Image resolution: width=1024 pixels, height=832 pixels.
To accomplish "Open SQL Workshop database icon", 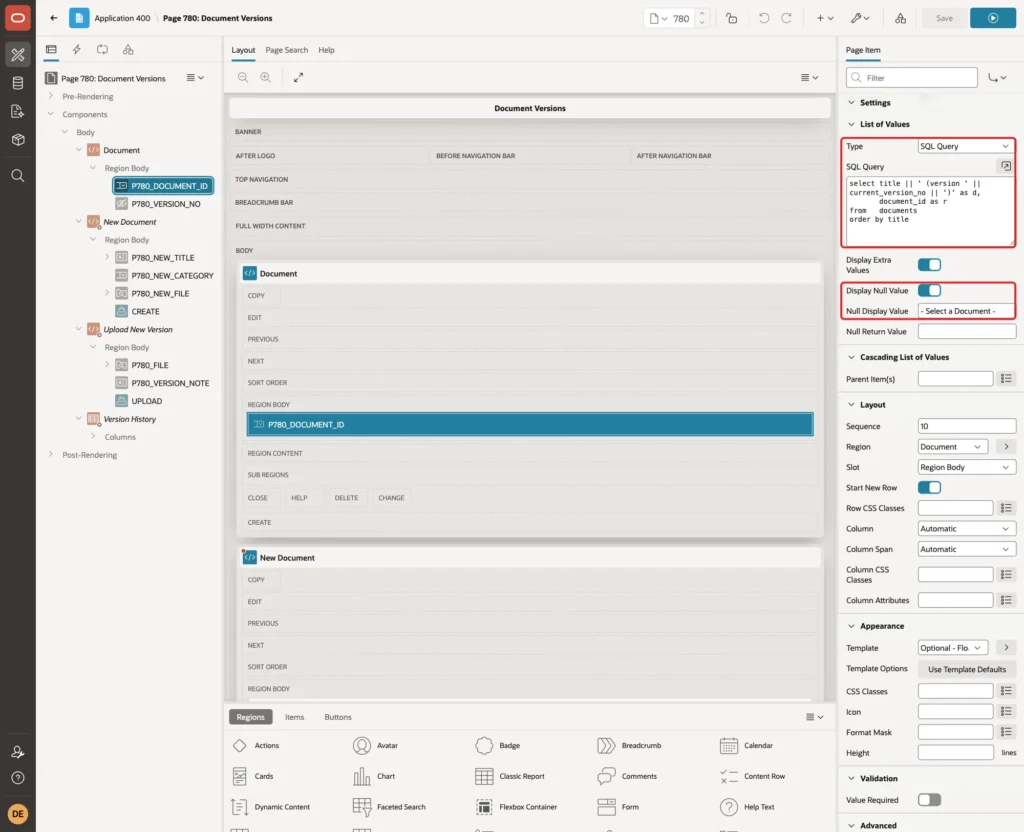I will point(18,83).
